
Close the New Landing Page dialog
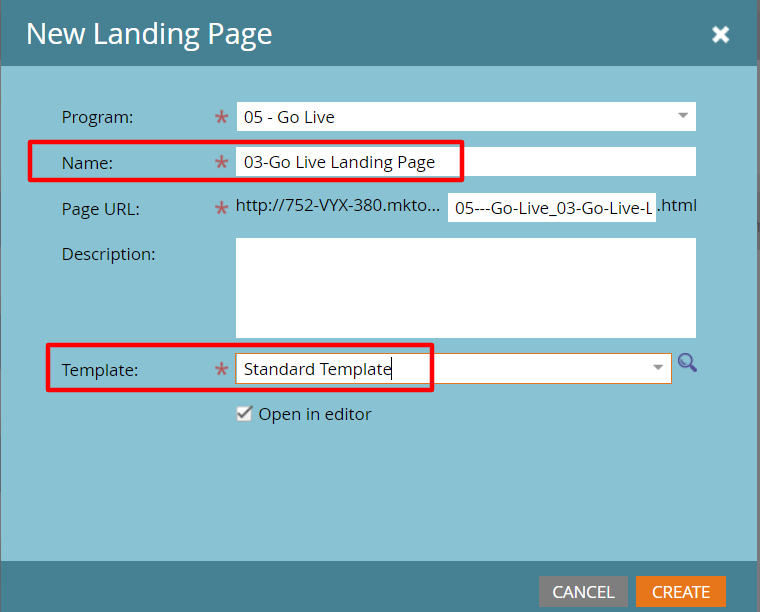point(720,34)
